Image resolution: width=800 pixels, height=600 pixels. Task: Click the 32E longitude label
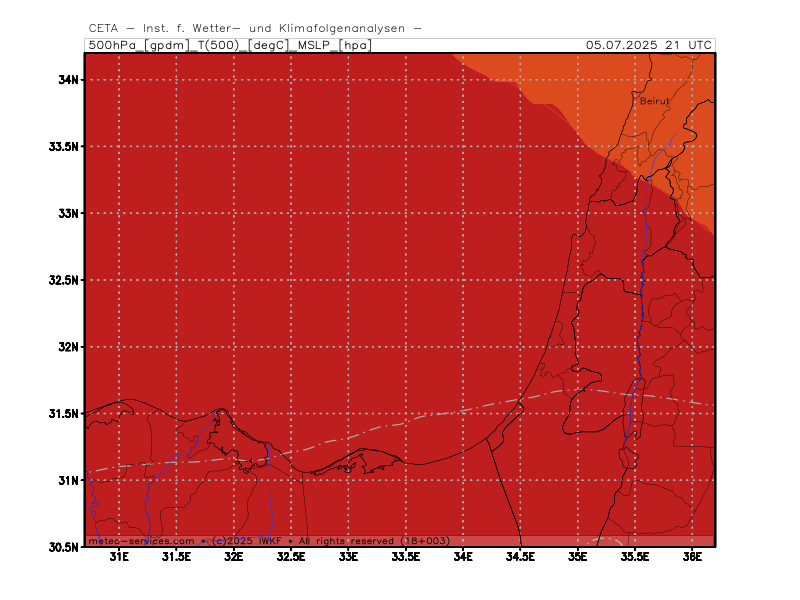click(x=234, y=557)
